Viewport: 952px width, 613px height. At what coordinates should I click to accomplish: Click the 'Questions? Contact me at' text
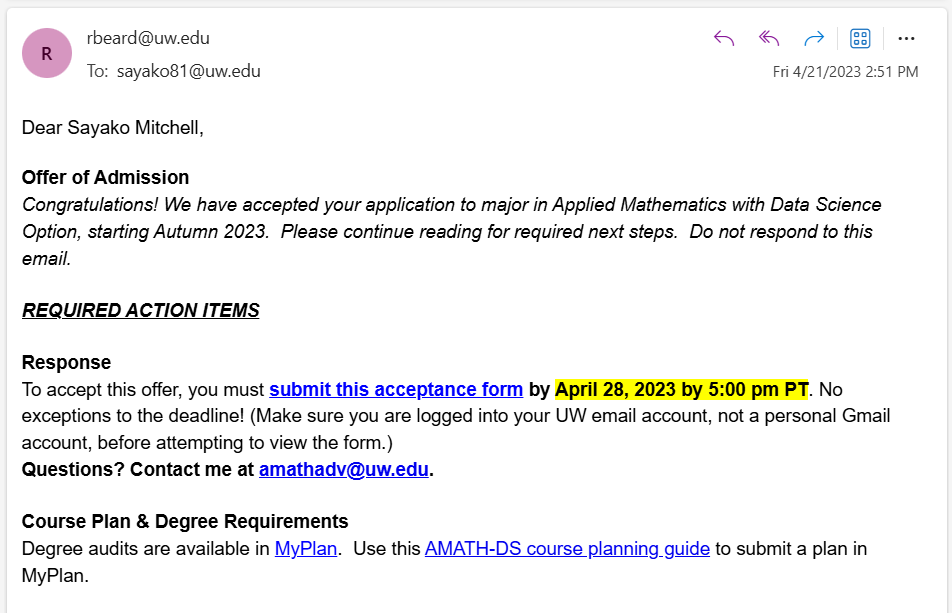pyautogui.click(x=138, y=470)
